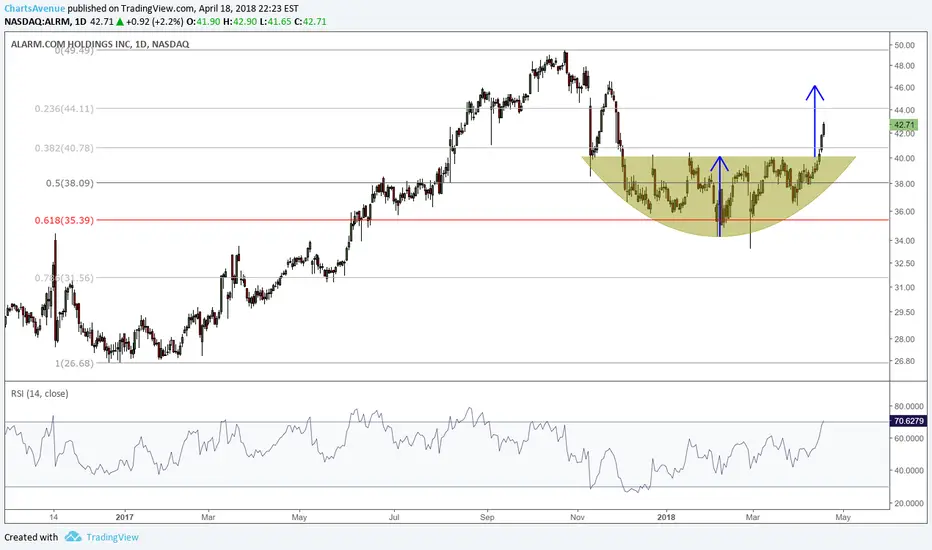Click the TradingView logo icon

[73, 537]
